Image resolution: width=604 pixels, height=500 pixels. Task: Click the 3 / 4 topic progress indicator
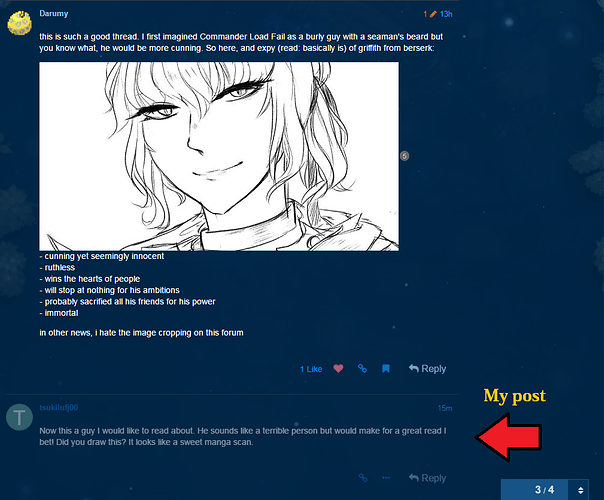click(544, 490)
